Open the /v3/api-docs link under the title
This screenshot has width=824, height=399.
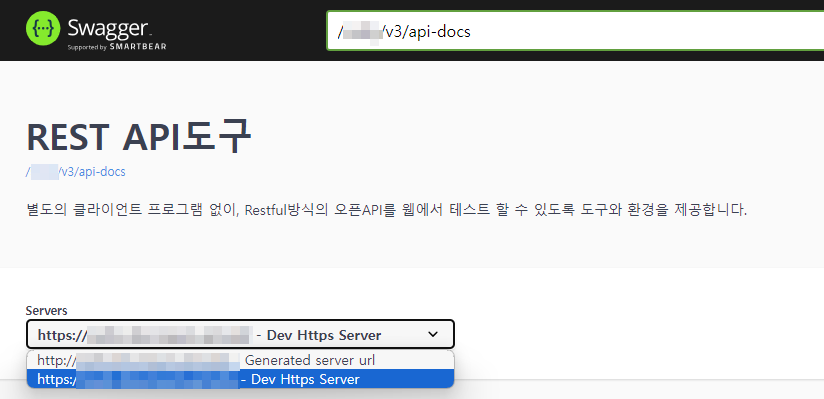76,172
